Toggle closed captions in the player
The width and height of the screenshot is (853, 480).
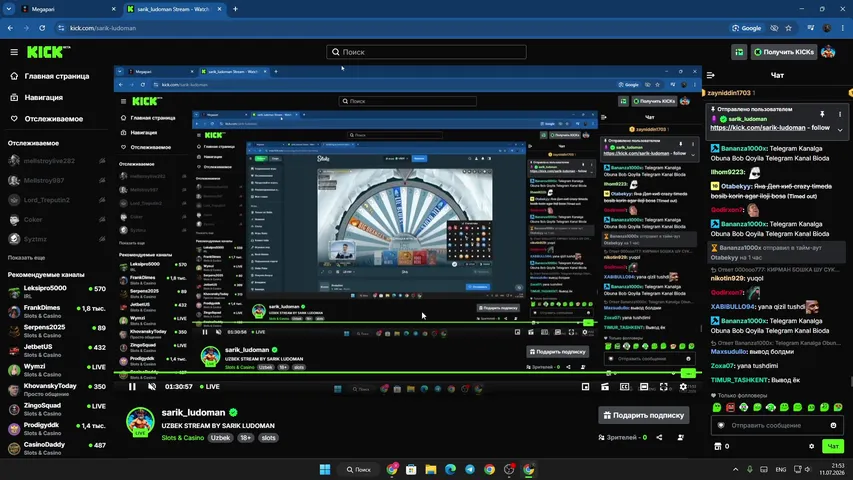[625, 386]
